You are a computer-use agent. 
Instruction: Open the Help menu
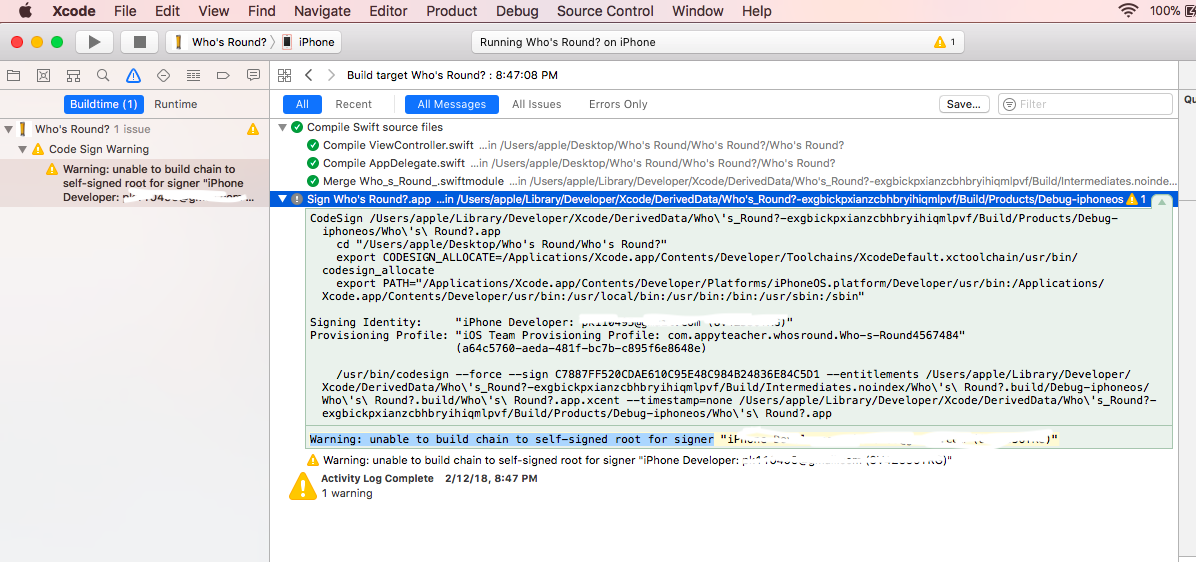757,11
